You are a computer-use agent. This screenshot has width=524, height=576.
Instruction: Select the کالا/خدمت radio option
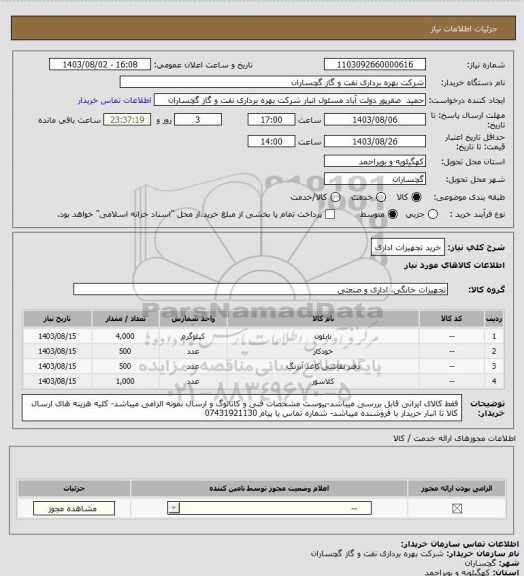(x=335, y=197)
